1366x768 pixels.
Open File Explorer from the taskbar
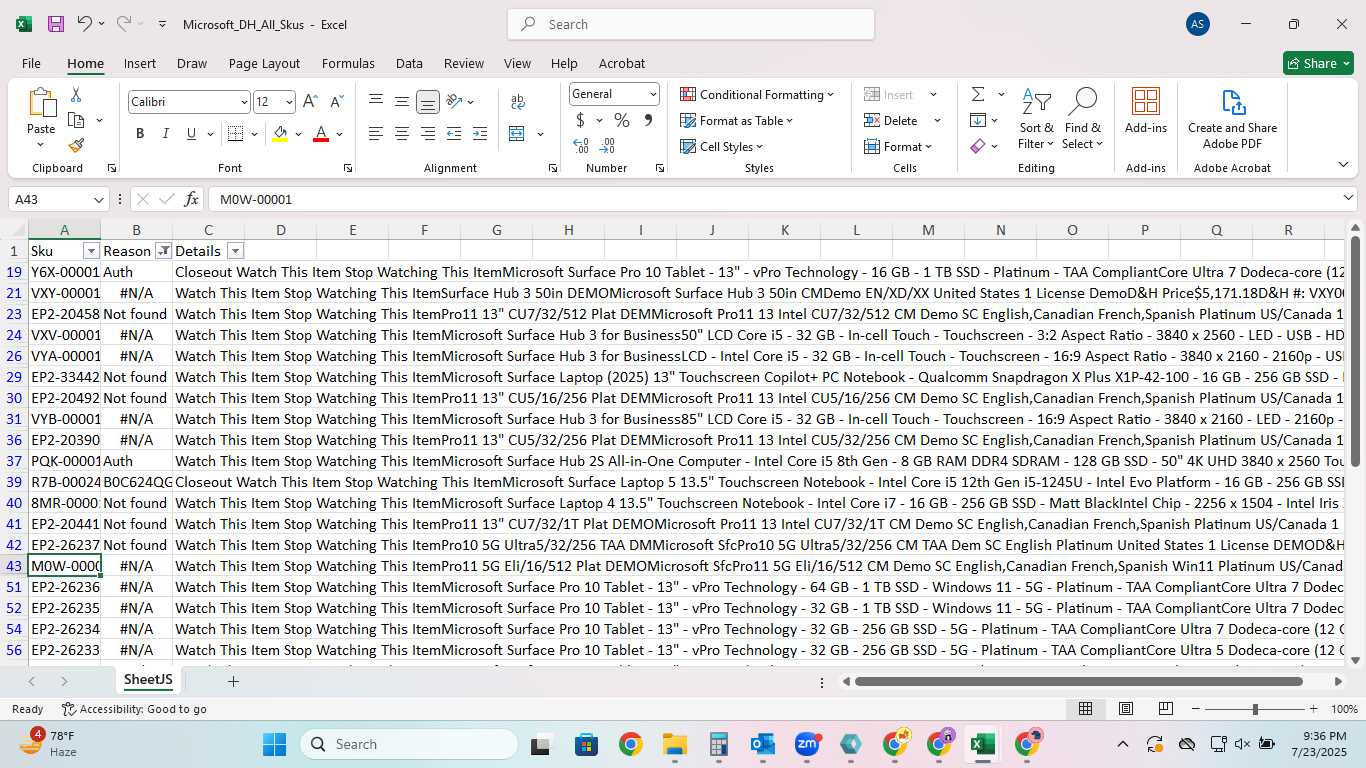click(675, 744)
